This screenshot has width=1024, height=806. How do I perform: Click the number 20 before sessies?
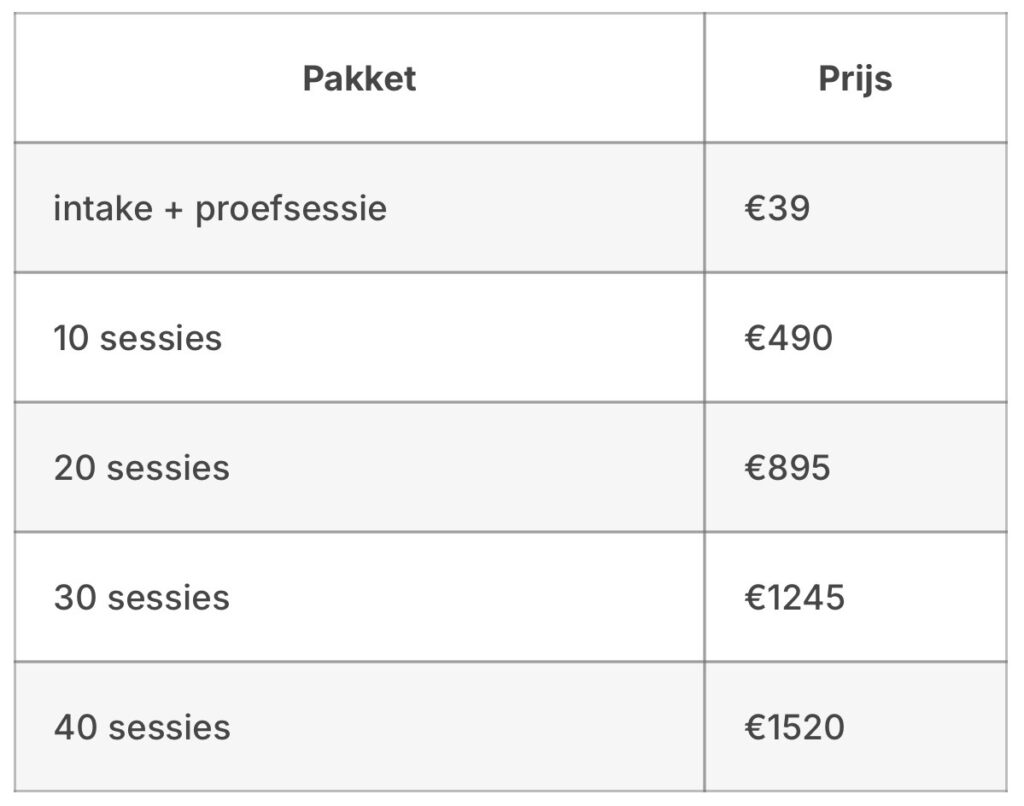[x=74, y=468]
